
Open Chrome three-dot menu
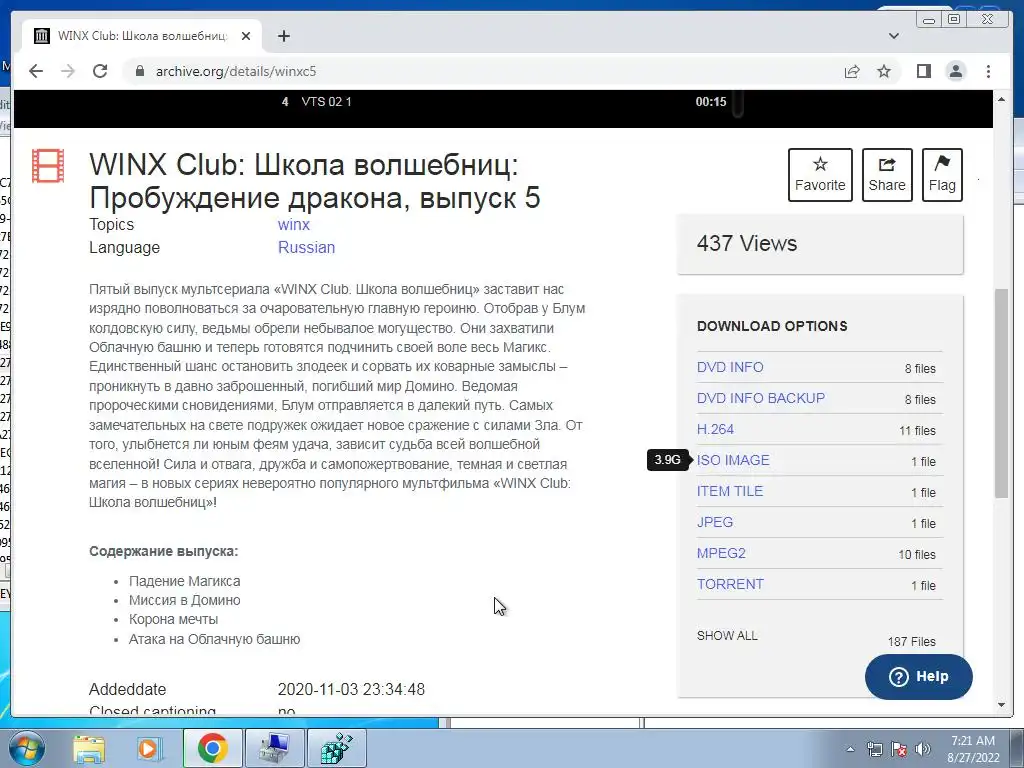coord(988,71)
